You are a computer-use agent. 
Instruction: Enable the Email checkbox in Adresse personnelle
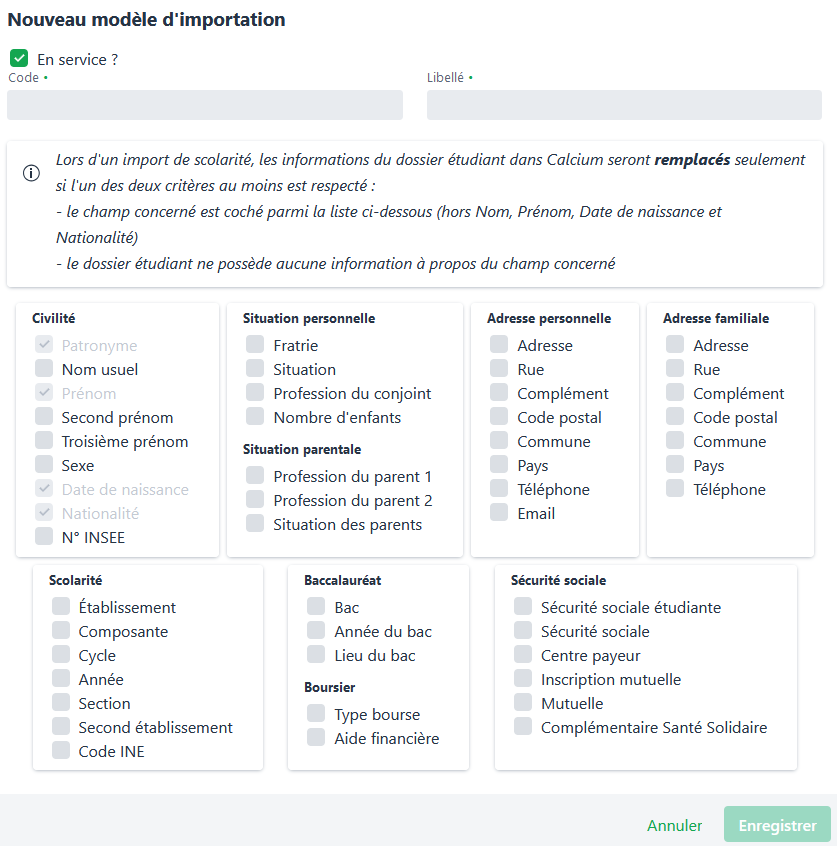point(499,513)
